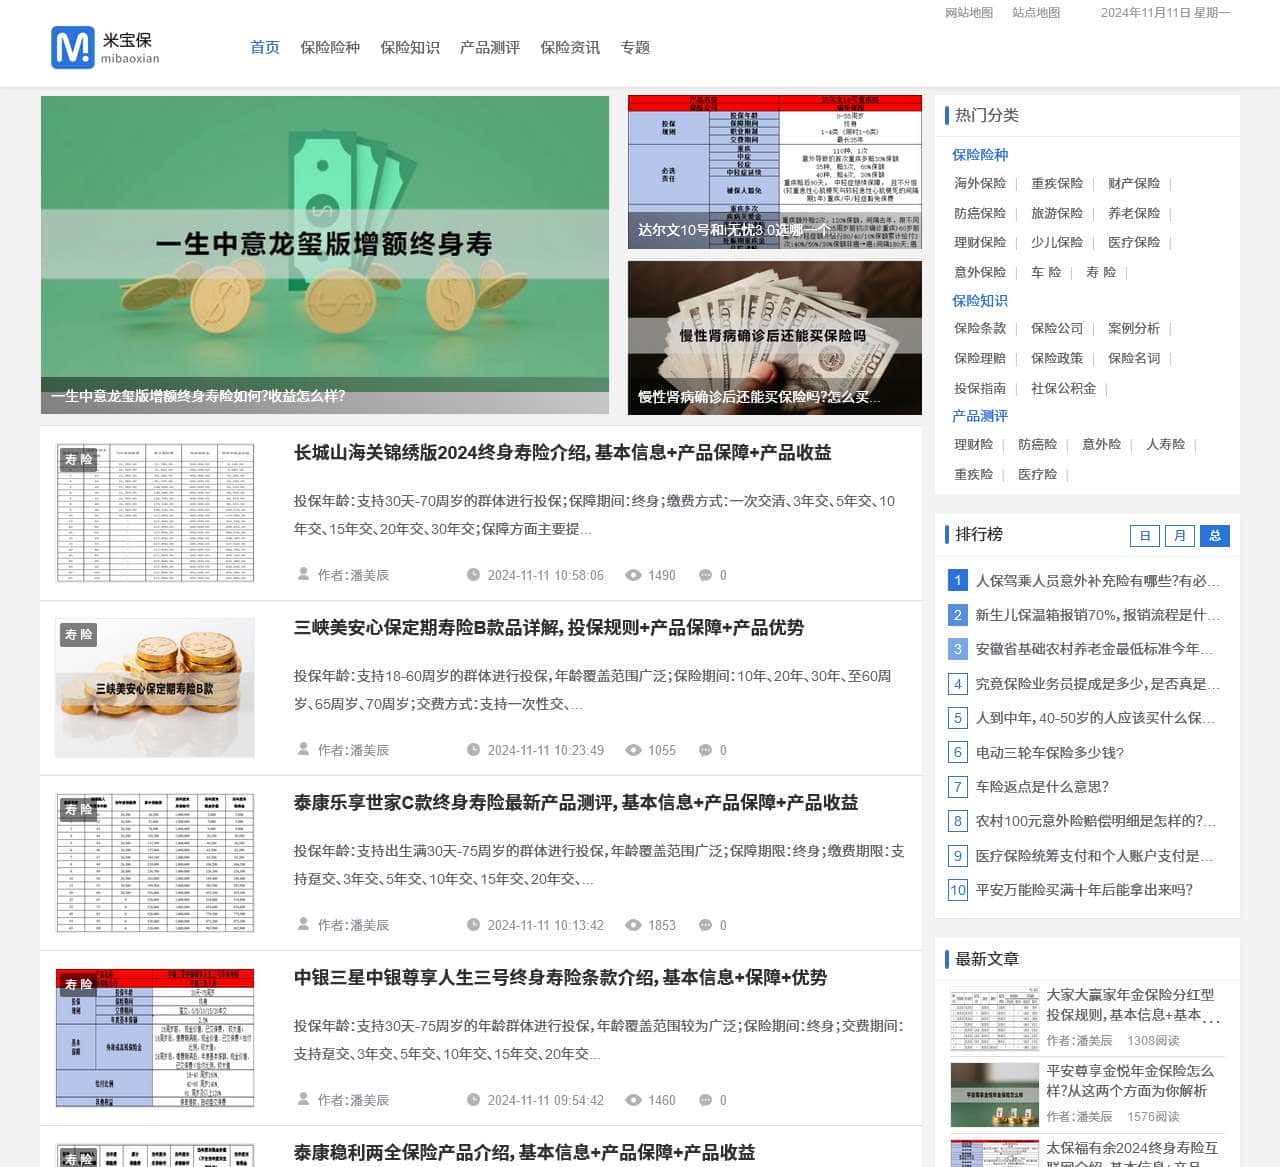Open the 保险险种 sidebar heading link
Viewport: 1280px width, 1167px height.
click(x=980, y=155)
